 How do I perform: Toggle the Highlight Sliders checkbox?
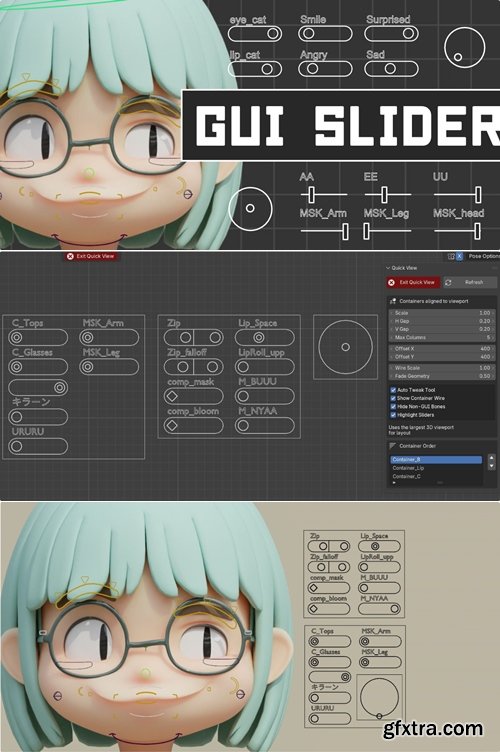point(393,415)
